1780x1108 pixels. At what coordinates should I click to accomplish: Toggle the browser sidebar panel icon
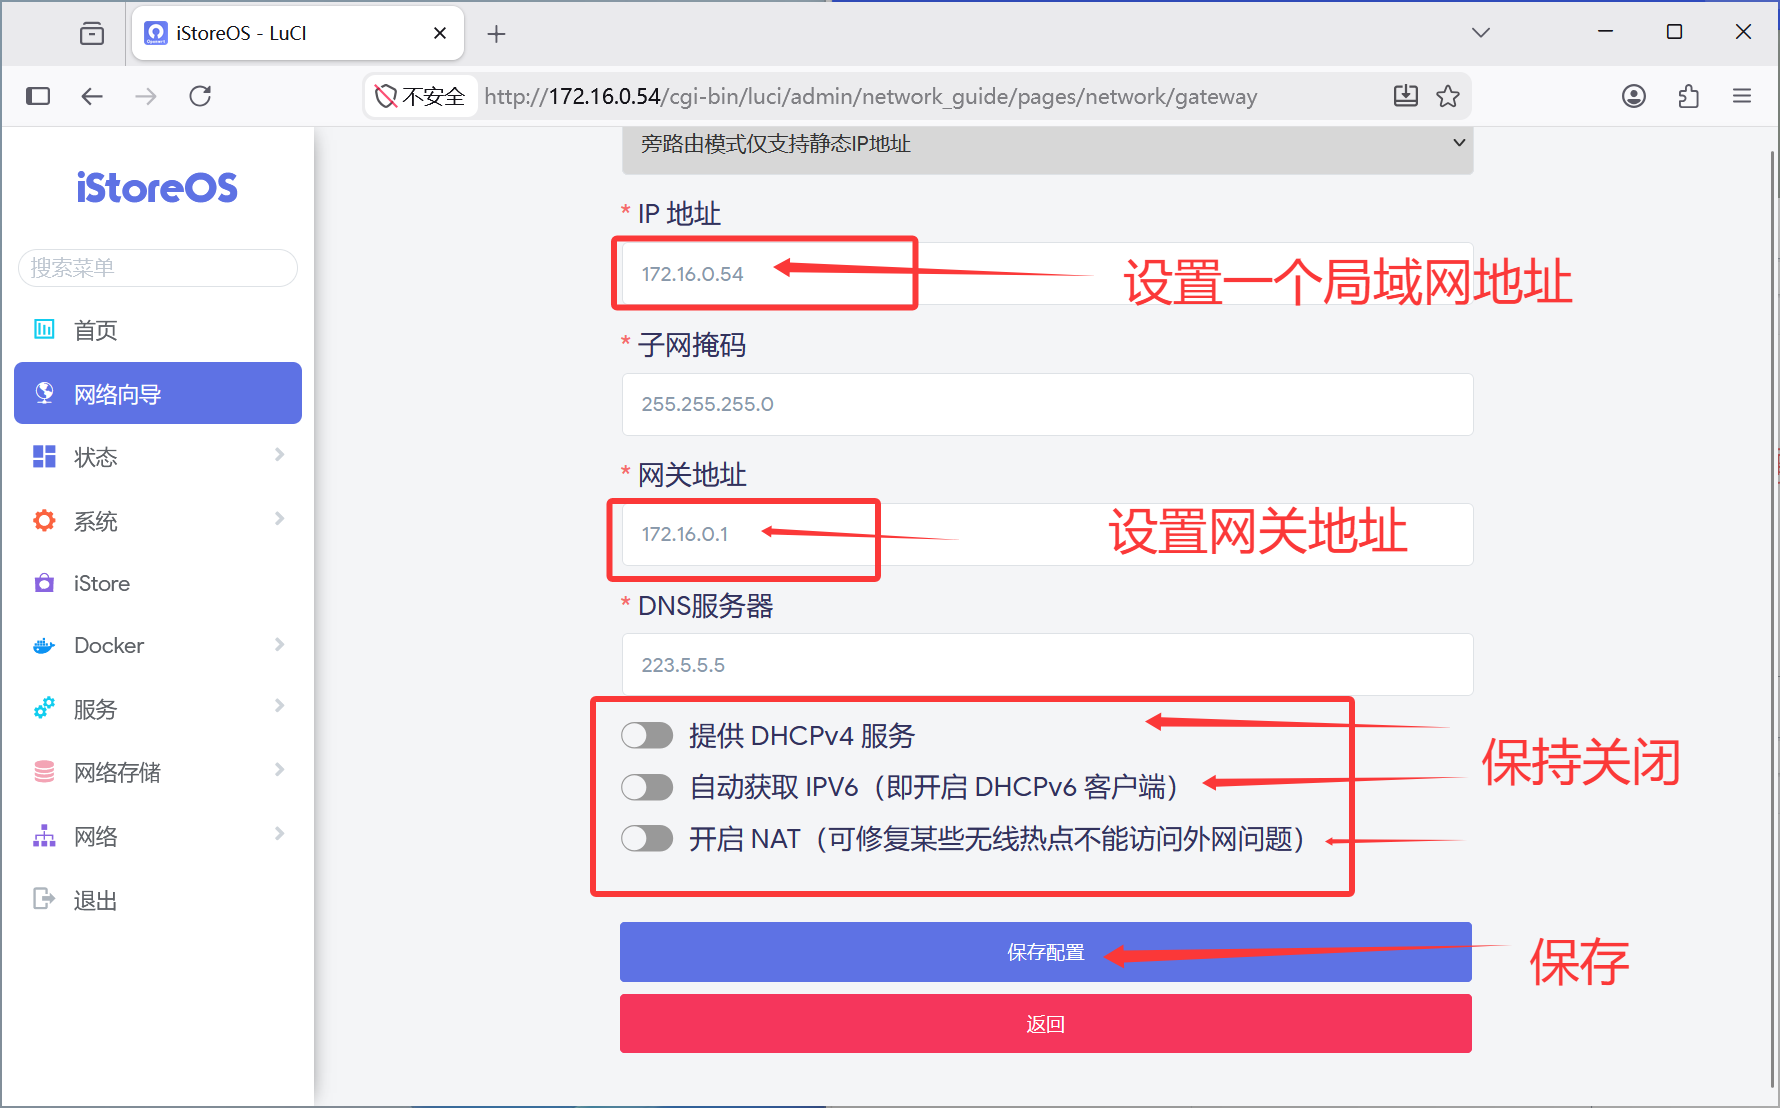click(x=38, y=96)
